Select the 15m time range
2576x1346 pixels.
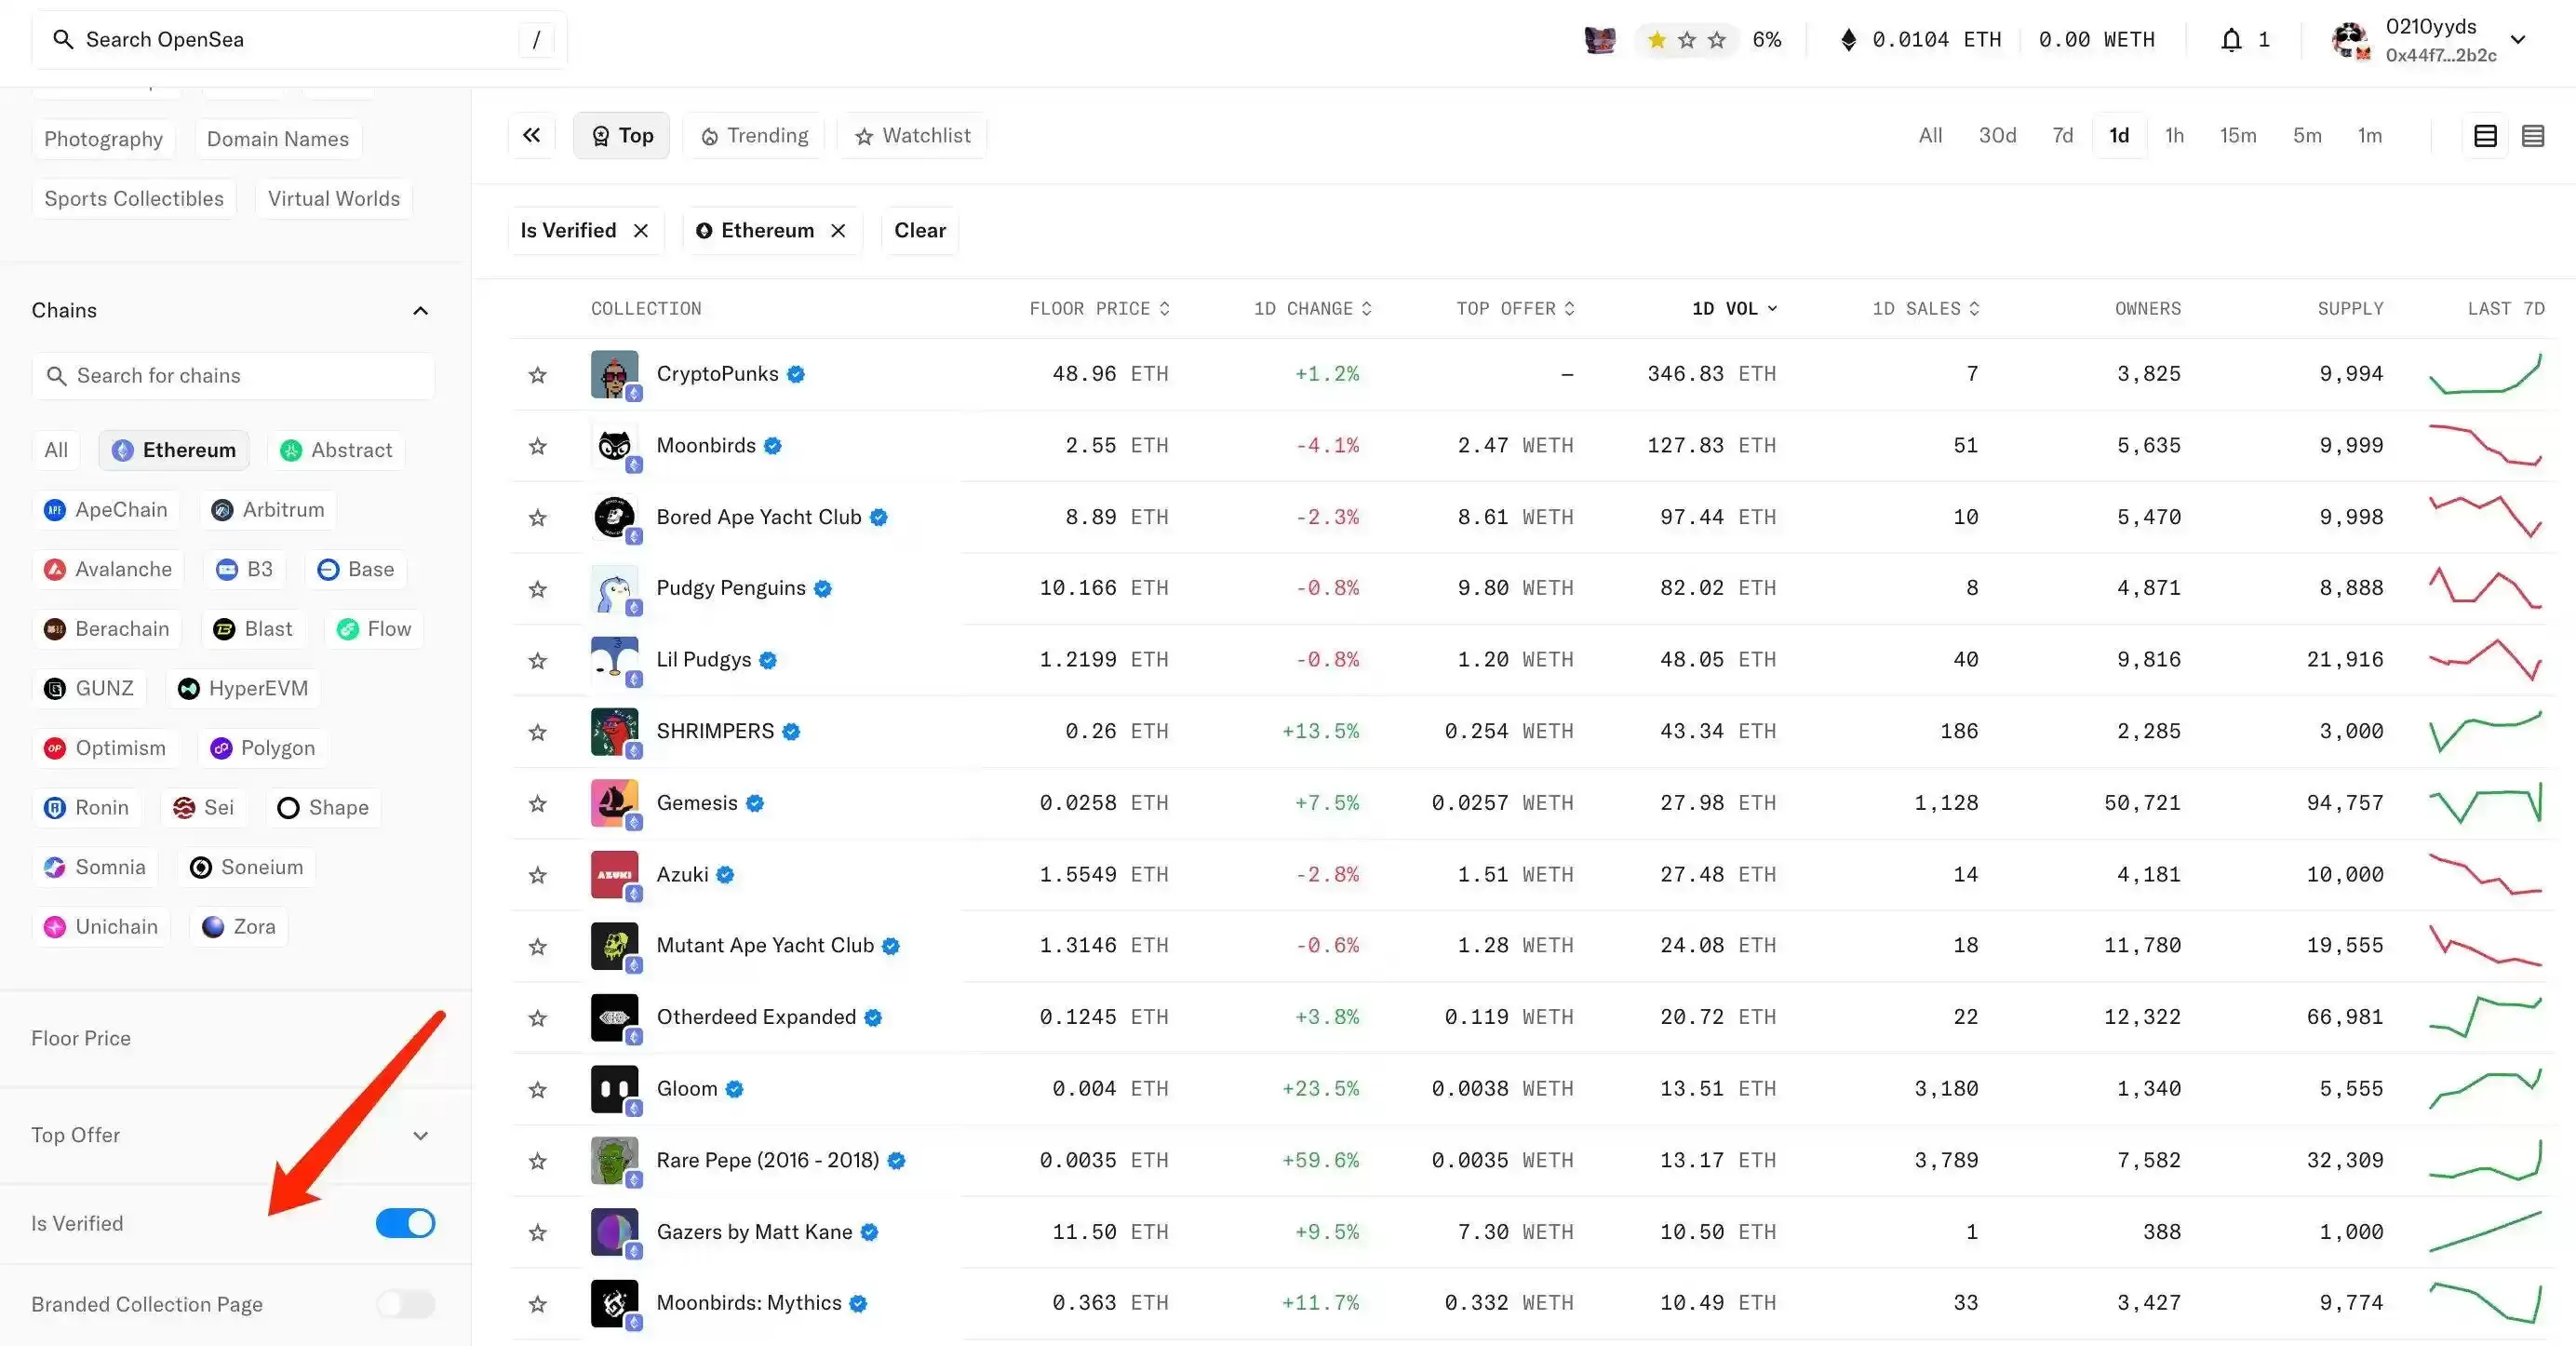[x=2237, y=136]
